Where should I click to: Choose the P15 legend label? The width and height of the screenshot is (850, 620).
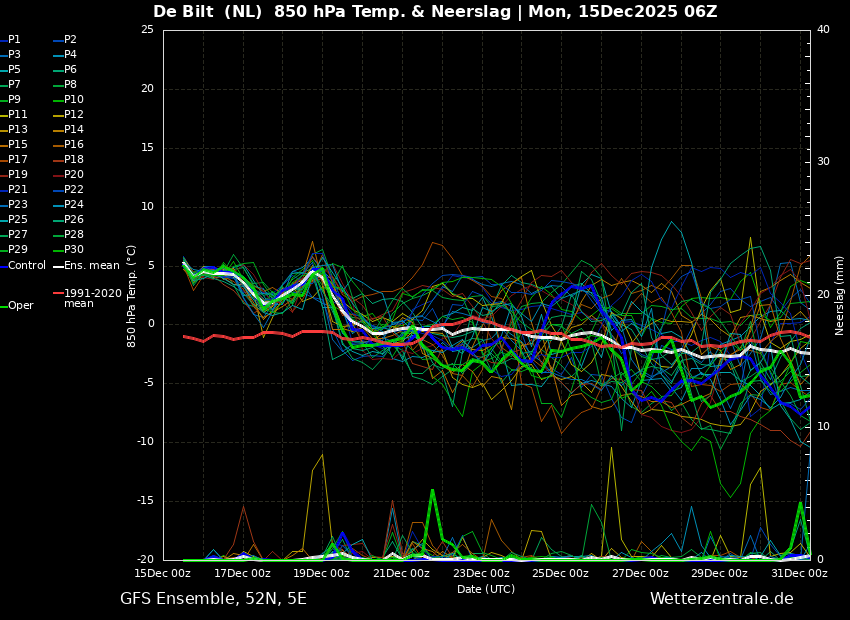17,145
